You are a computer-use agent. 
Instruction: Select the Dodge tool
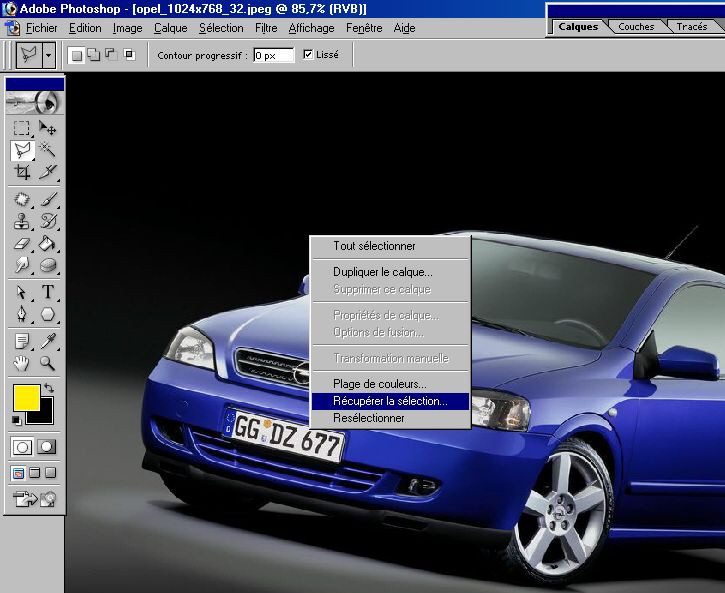click(22, 265)
